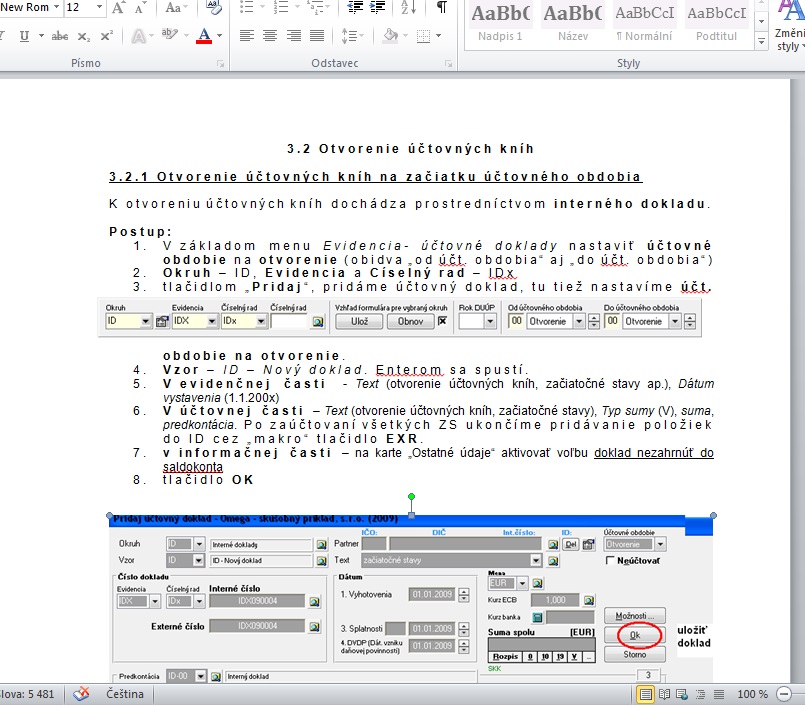
Task: Toggle superscript formatting
Action: (107, 36)
